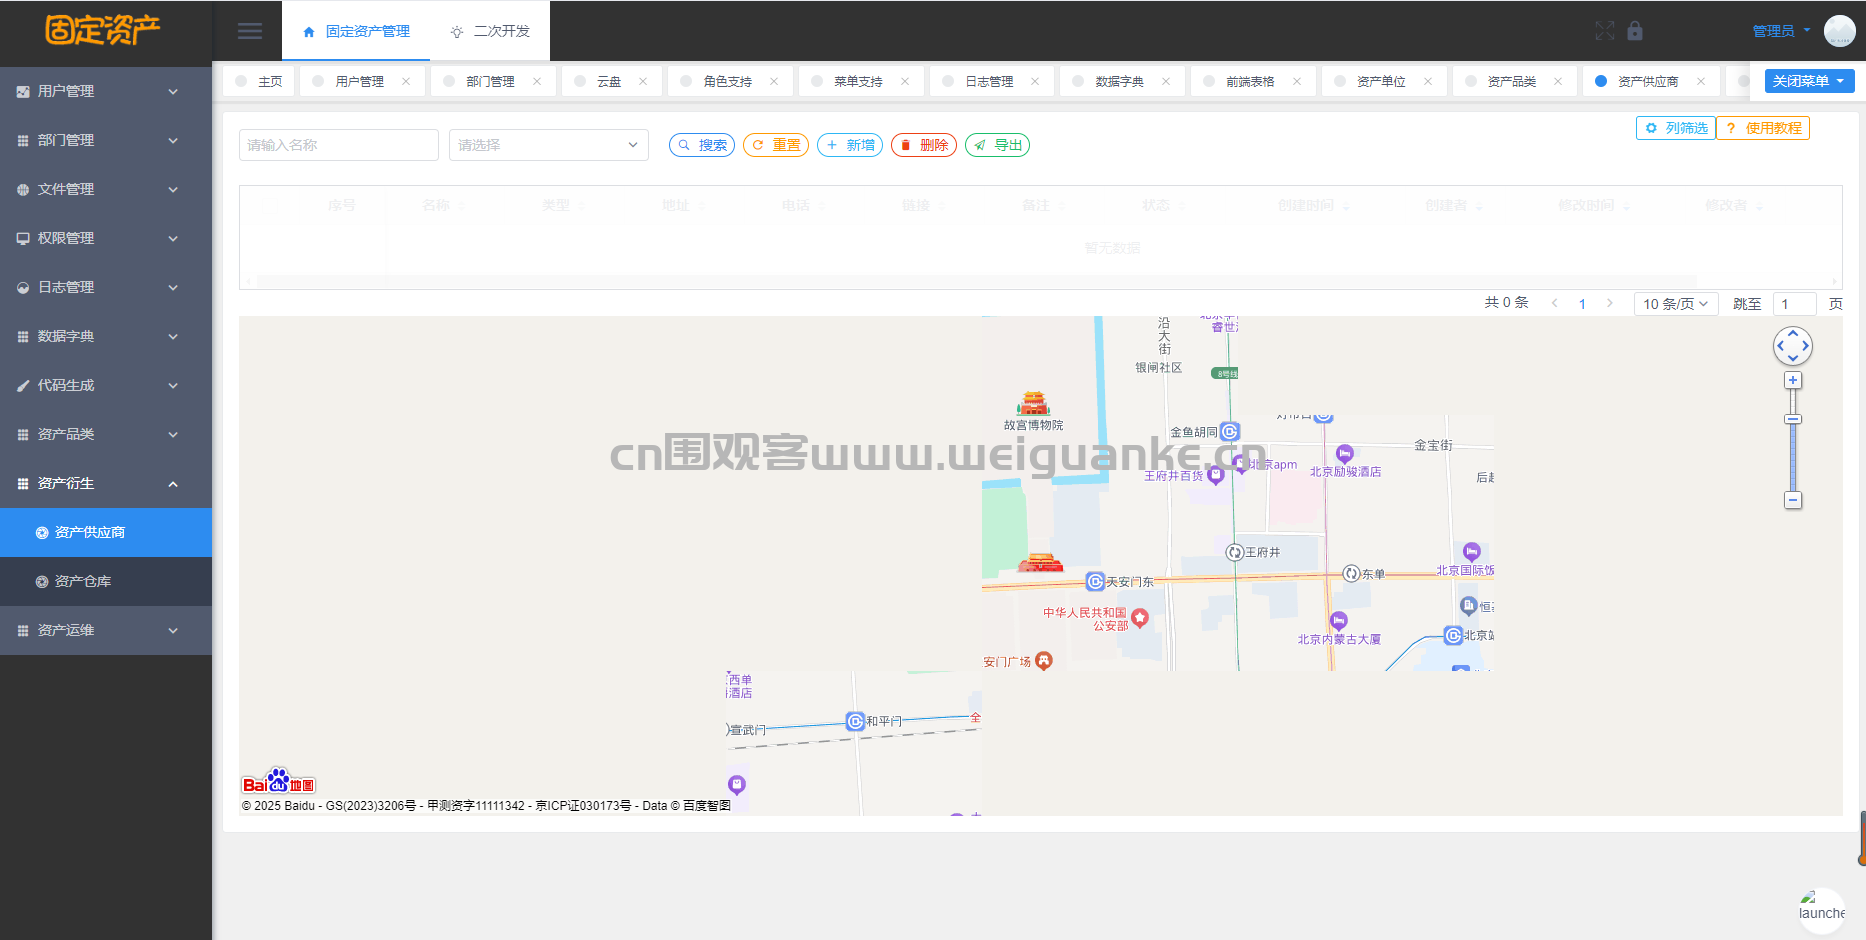The width and height of the screenshot is (1866, 940).
Task: Open the 10 条/页 page size dropdown
Action: tap(1675, 304)
